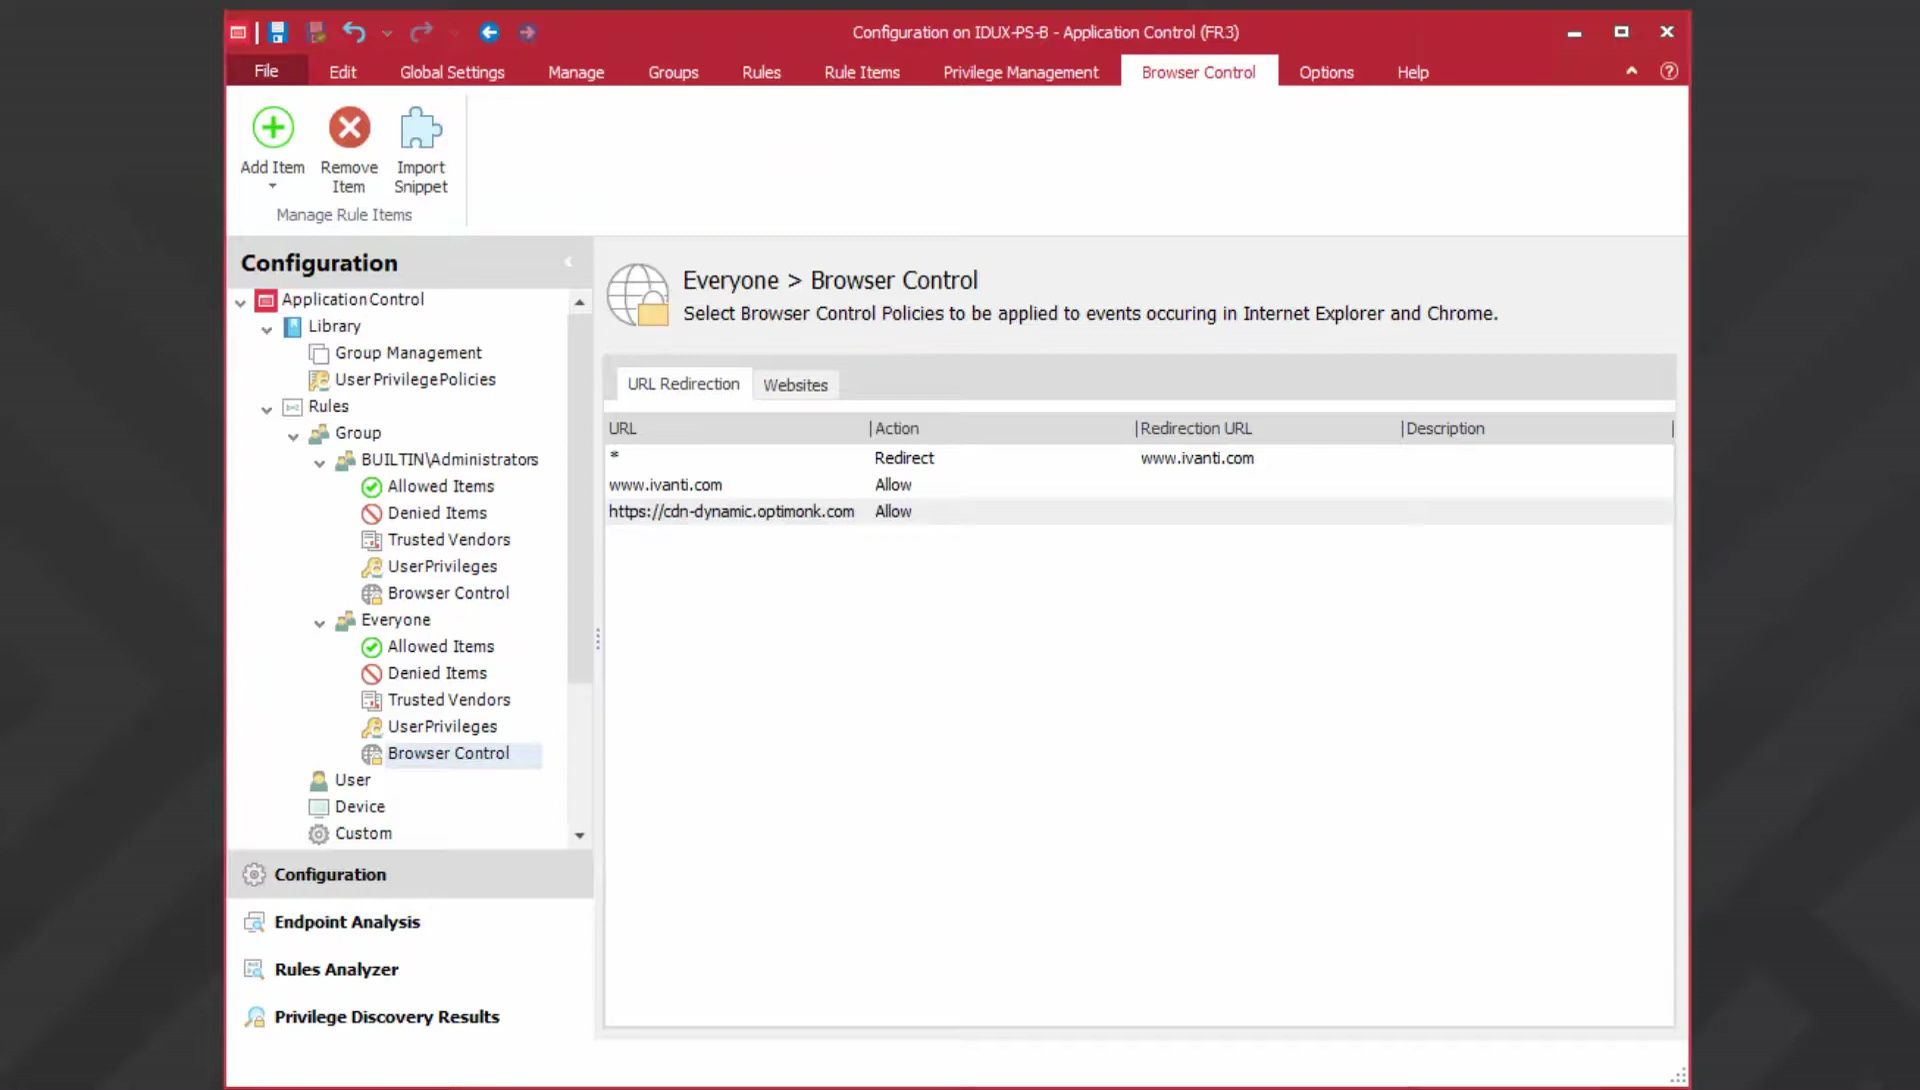Select the Custom rules node
Viewport: 1920px width, 1090px height.
363,833
